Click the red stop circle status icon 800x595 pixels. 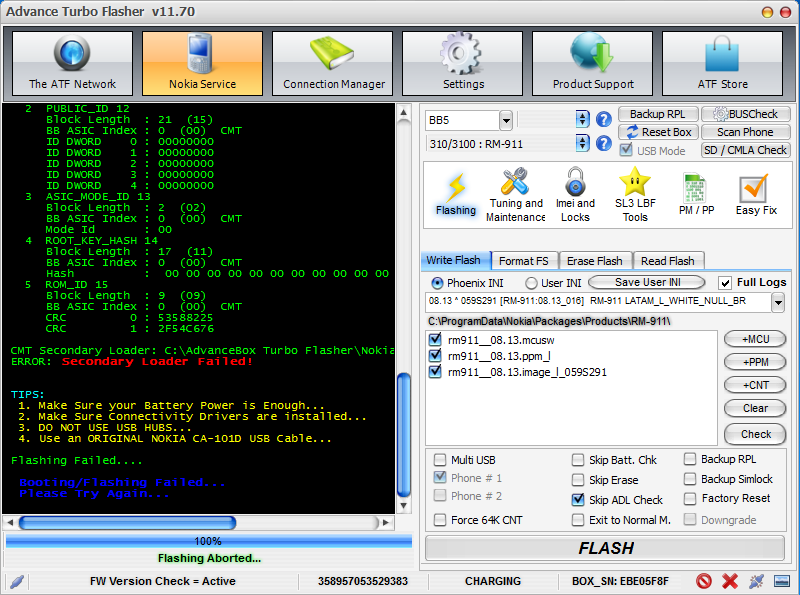(x=704, y=581)
